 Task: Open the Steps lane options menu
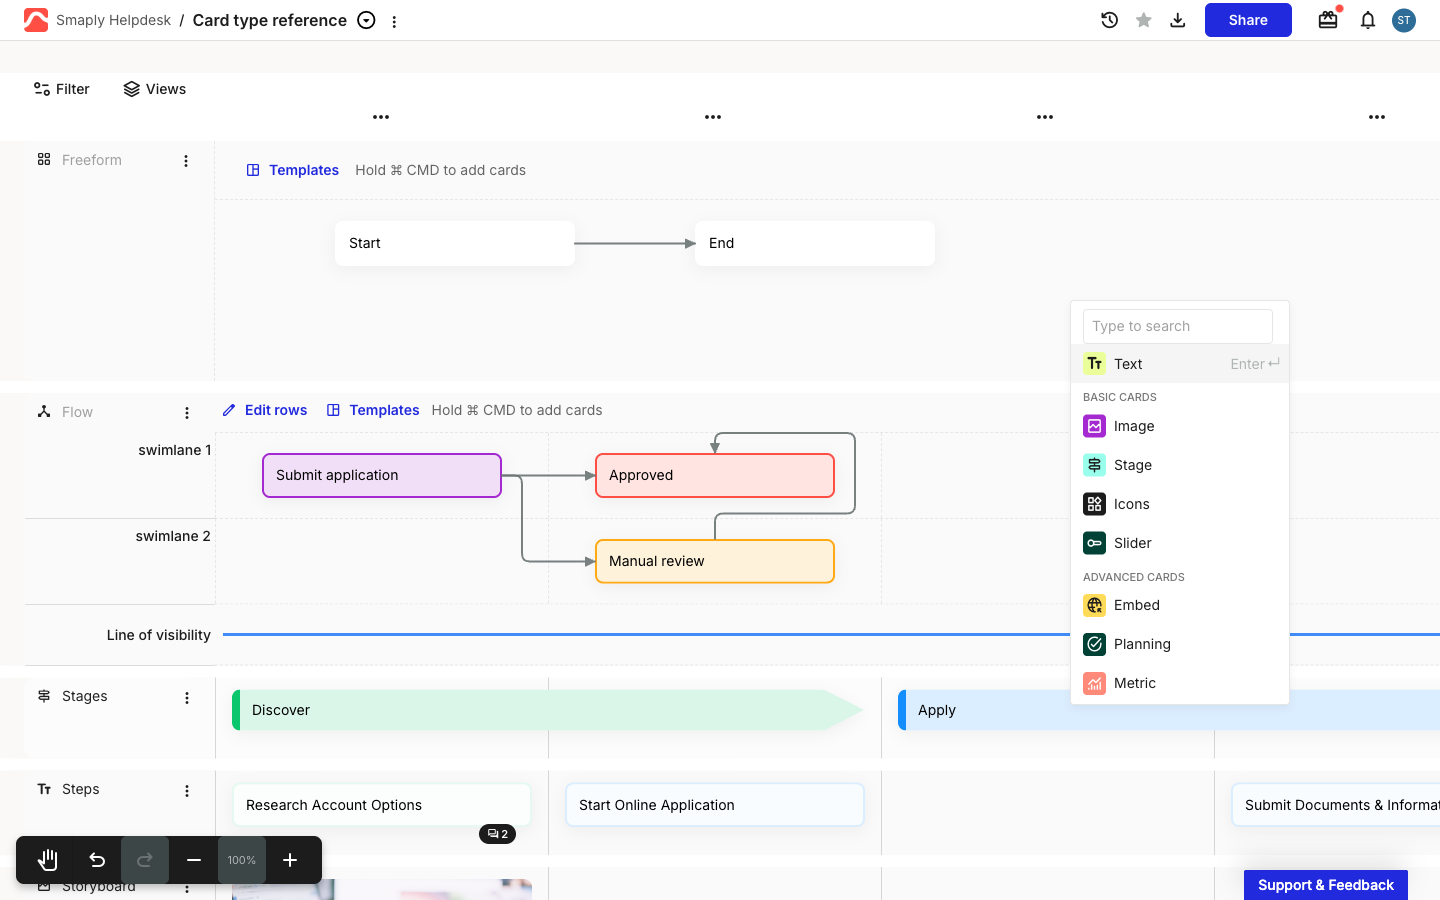(x=187, y=791)
